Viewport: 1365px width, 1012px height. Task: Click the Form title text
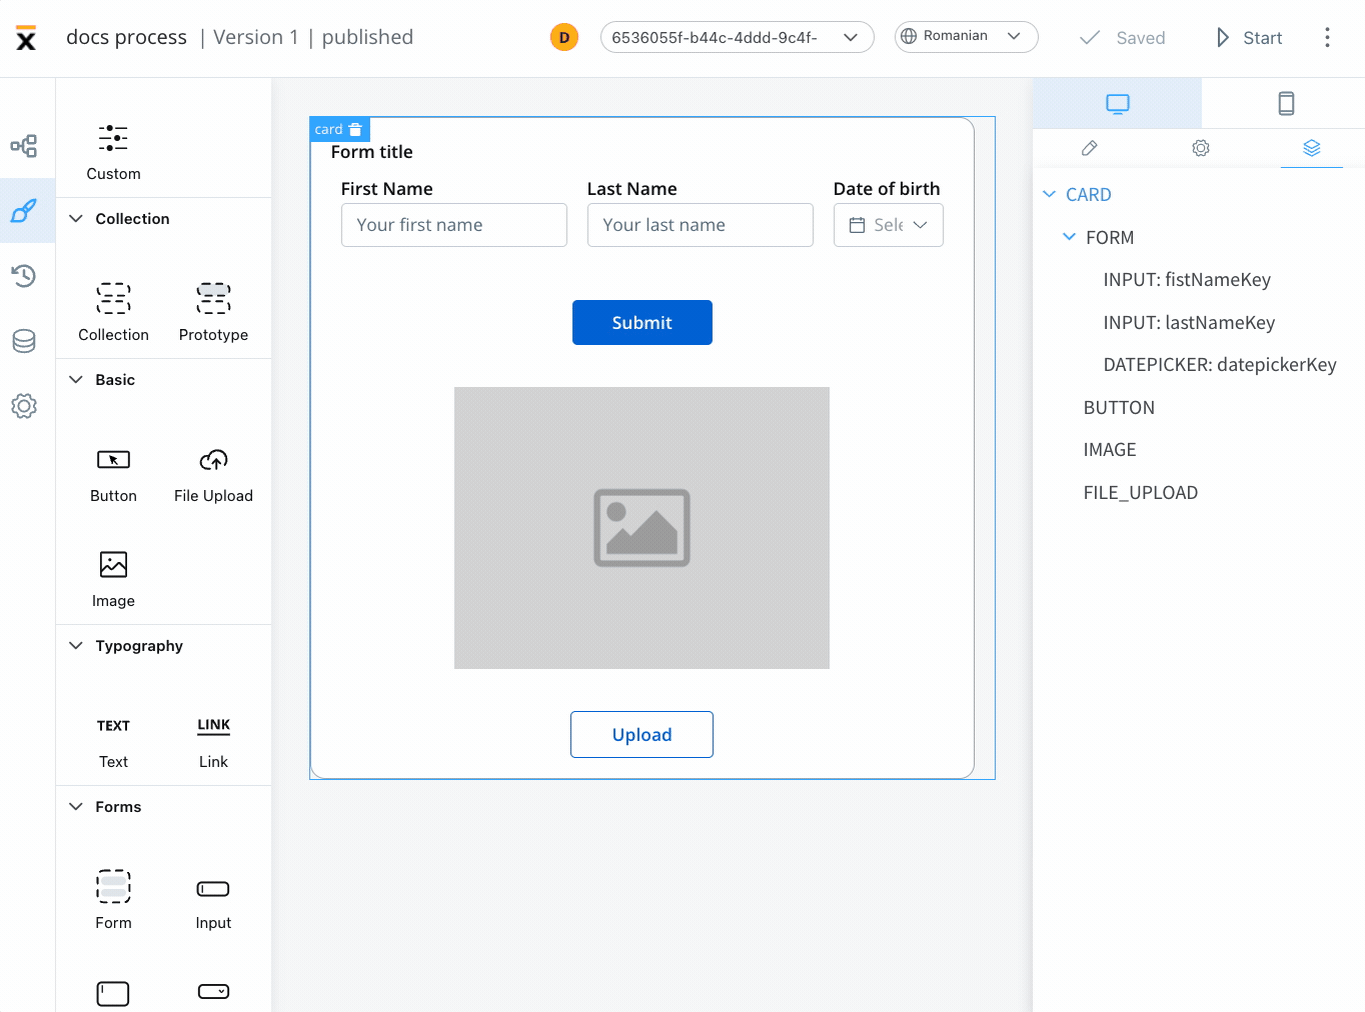(372, 152)
